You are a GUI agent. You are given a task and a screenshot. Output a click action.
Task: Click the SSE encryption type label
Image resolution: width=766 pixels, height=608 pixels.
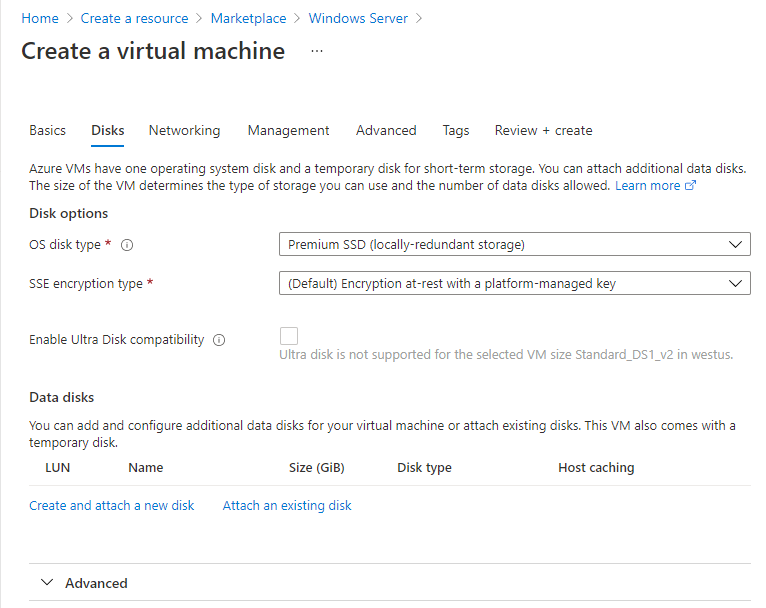pos(86,284)
